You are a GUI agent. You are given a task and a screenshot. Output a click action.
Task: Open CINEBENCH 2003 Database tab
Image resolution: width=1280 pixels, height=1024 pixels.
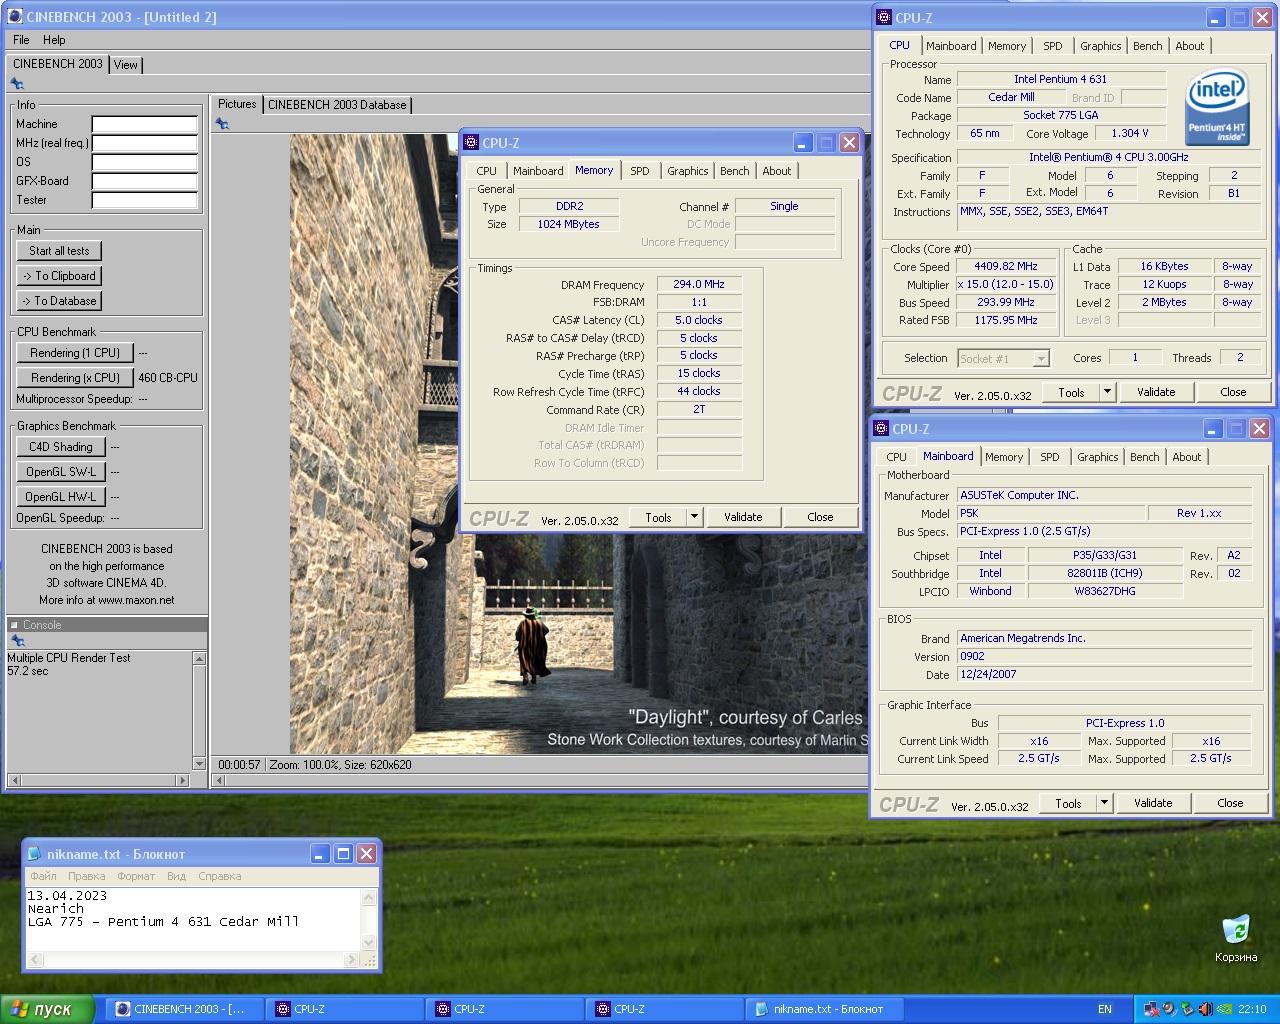point(337,105)
